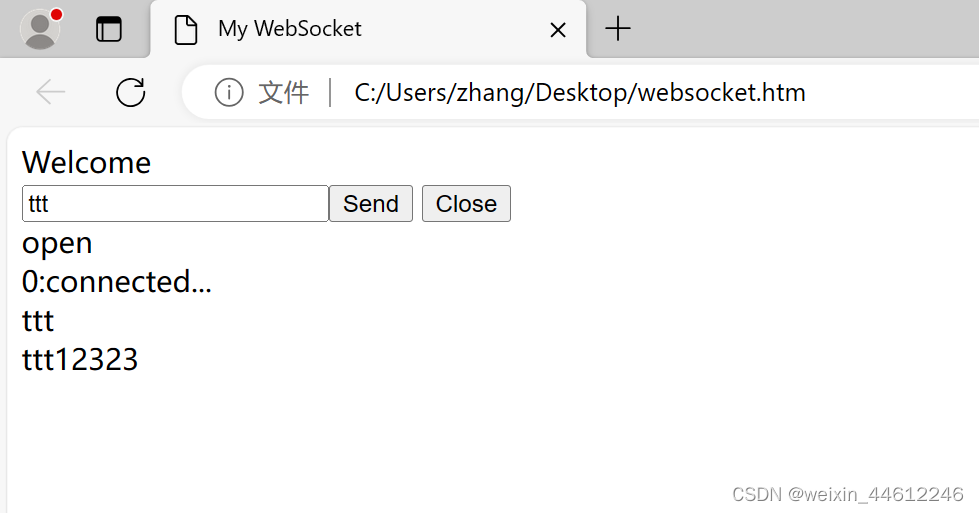The image size is (979, 513).
Task: Click the page icon on My WebSocket tab
Action: pyautogui.click(x=185, y=30)
